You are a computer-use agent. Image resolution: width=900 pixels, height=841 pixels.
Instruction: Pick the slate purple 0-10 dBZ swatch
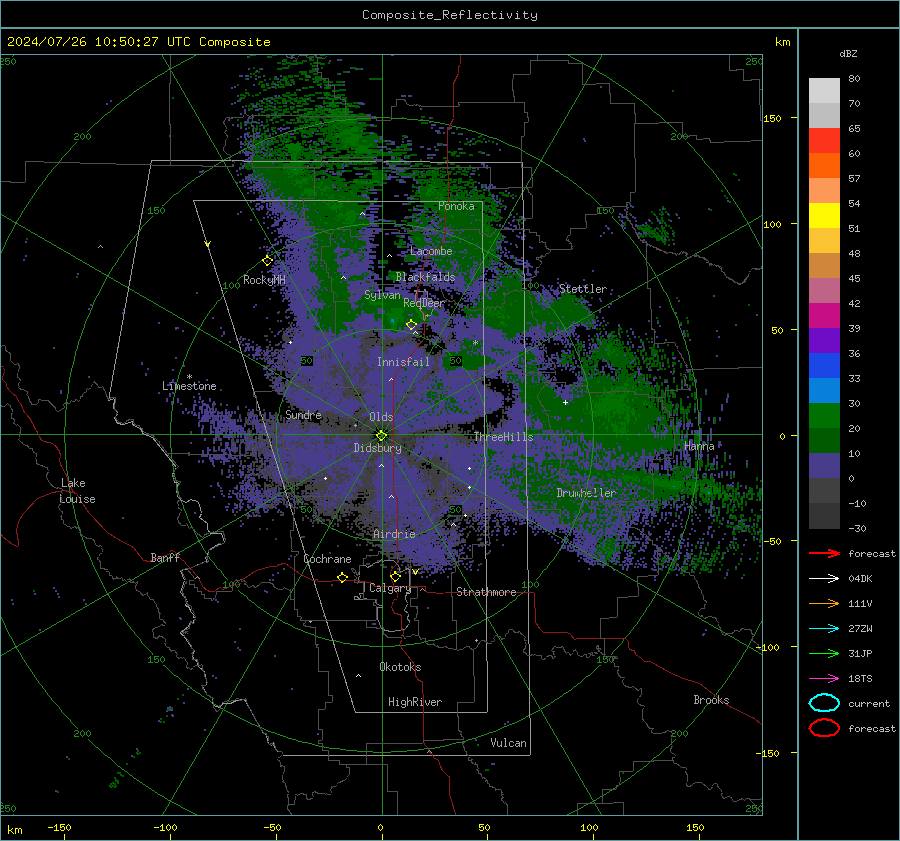pos(824,466)
